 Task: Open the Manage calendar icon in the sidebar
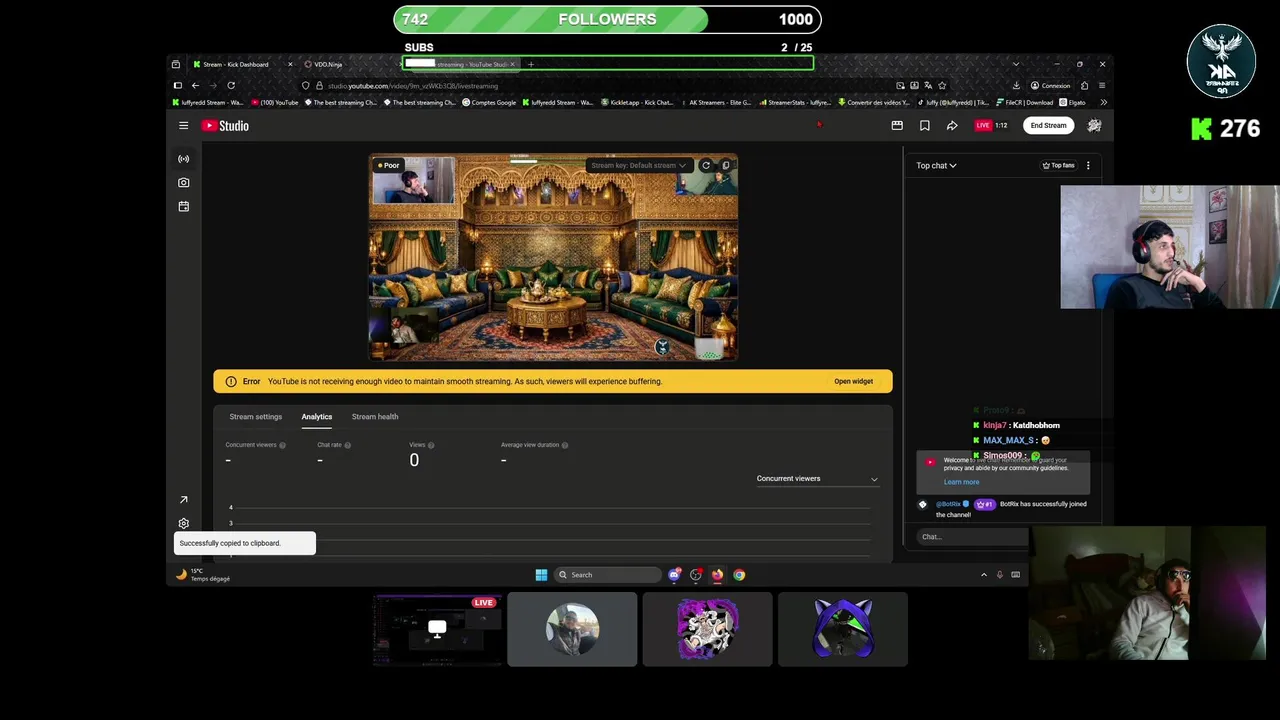pyautogui.click(x=183, y=206)
